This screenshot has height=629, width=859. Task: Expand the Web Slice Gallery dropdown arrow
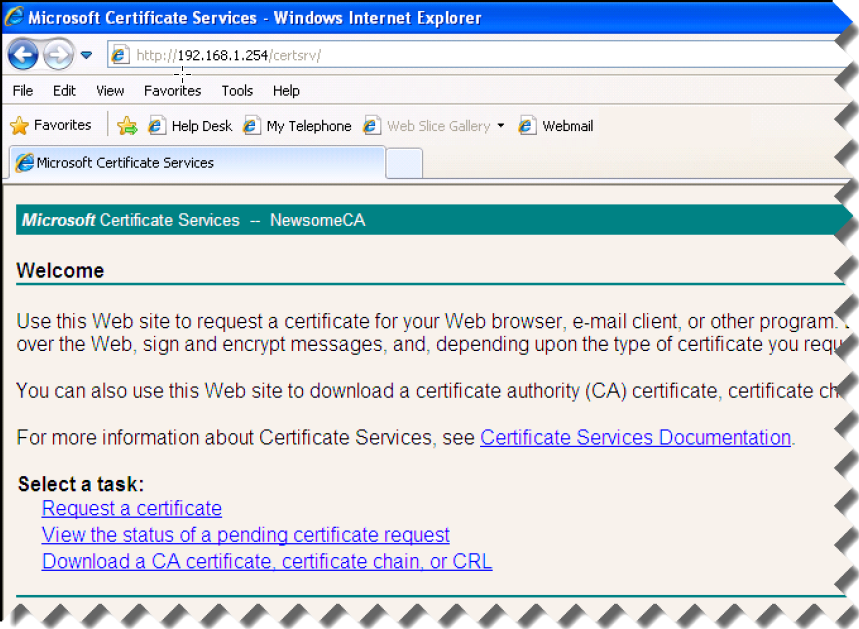pyautogui.click(x=501, y=126)
